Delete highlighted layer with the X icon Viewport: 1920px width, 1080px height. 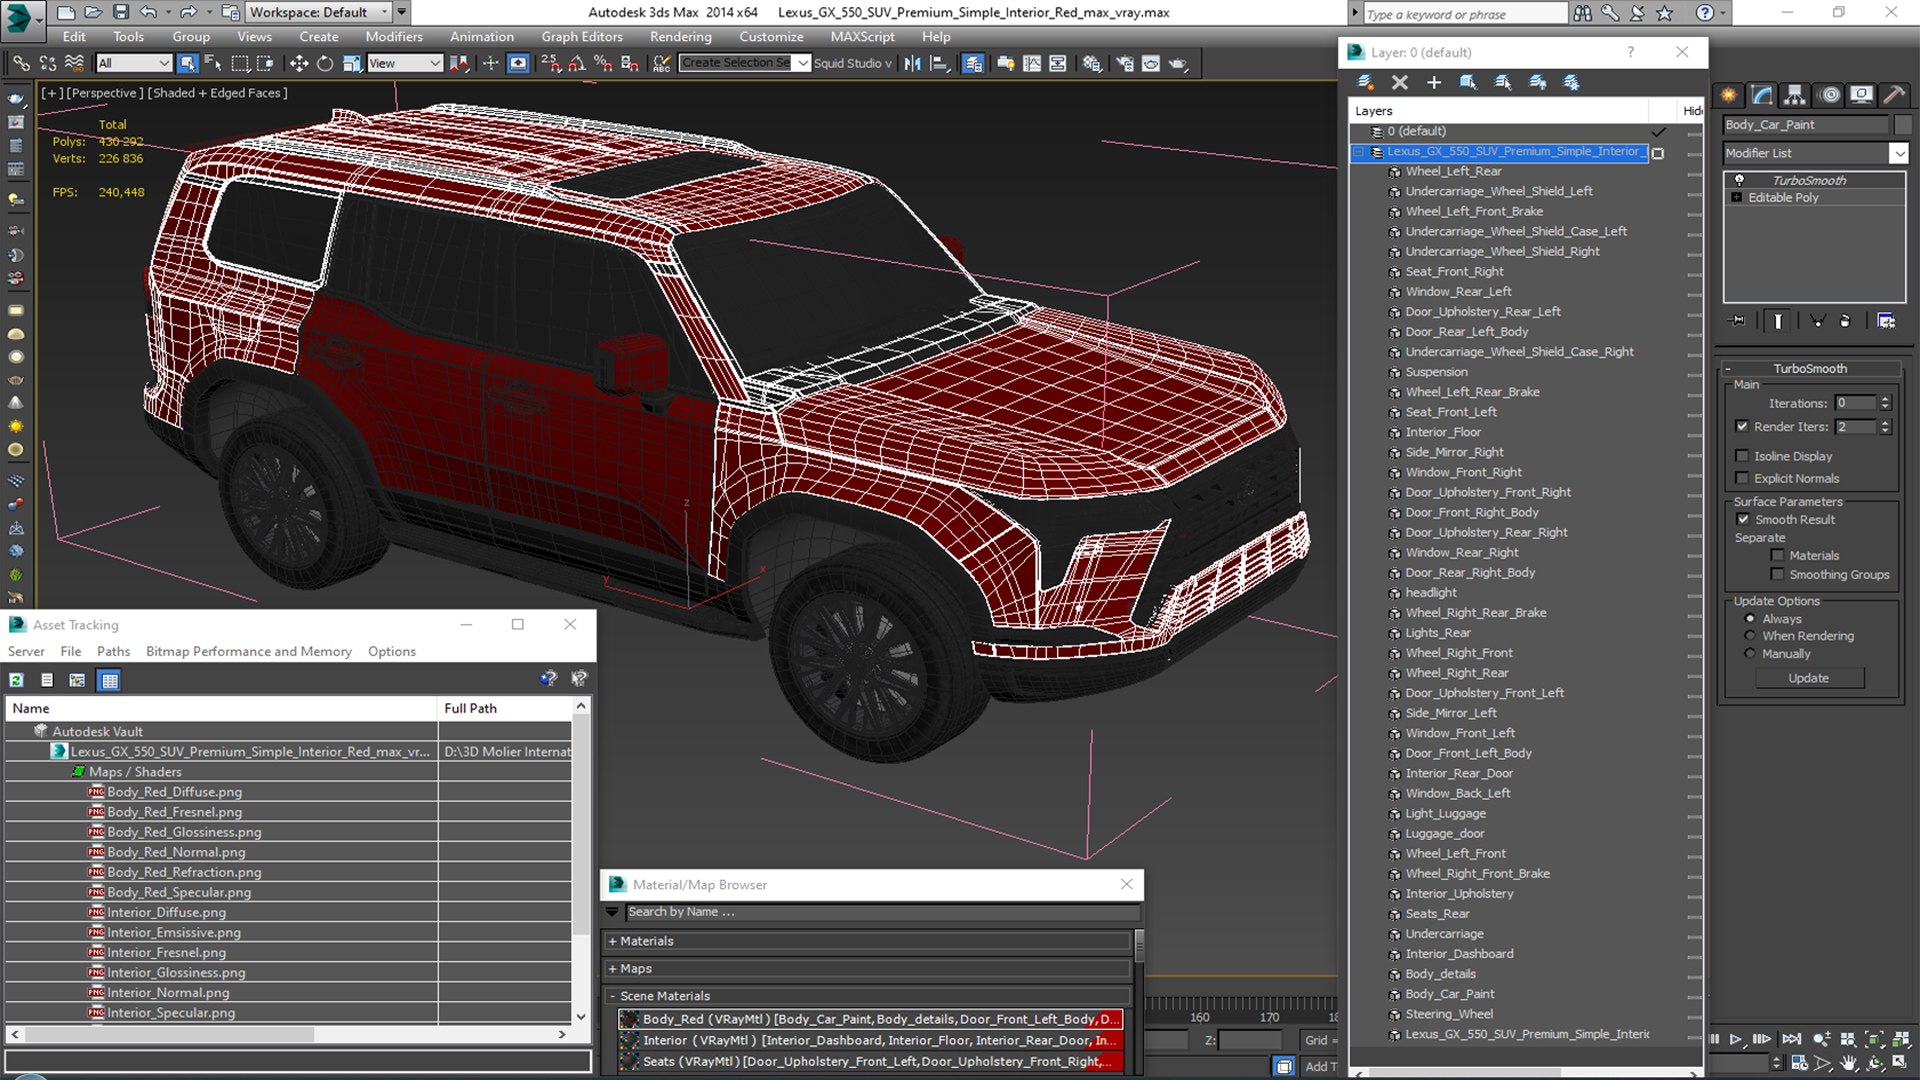click(x=1399, y=82)
